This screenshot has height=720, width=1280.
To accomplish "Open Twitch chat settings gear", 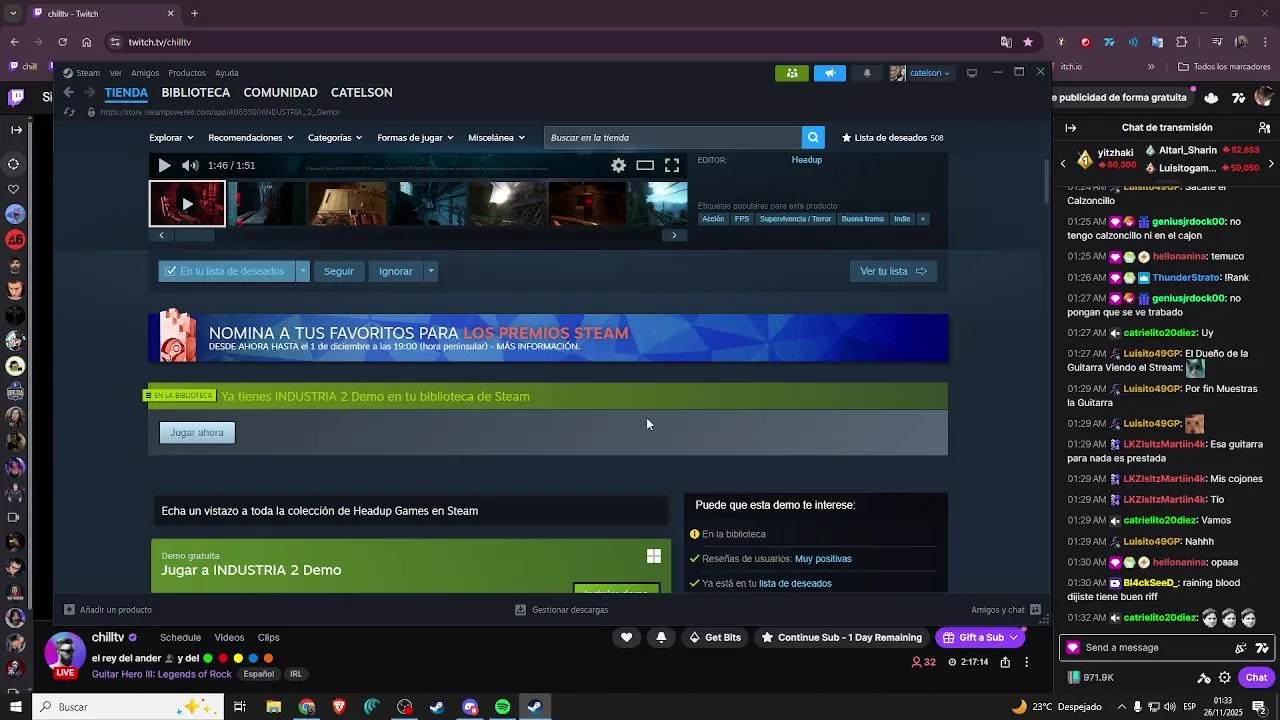I will 1224,677.
